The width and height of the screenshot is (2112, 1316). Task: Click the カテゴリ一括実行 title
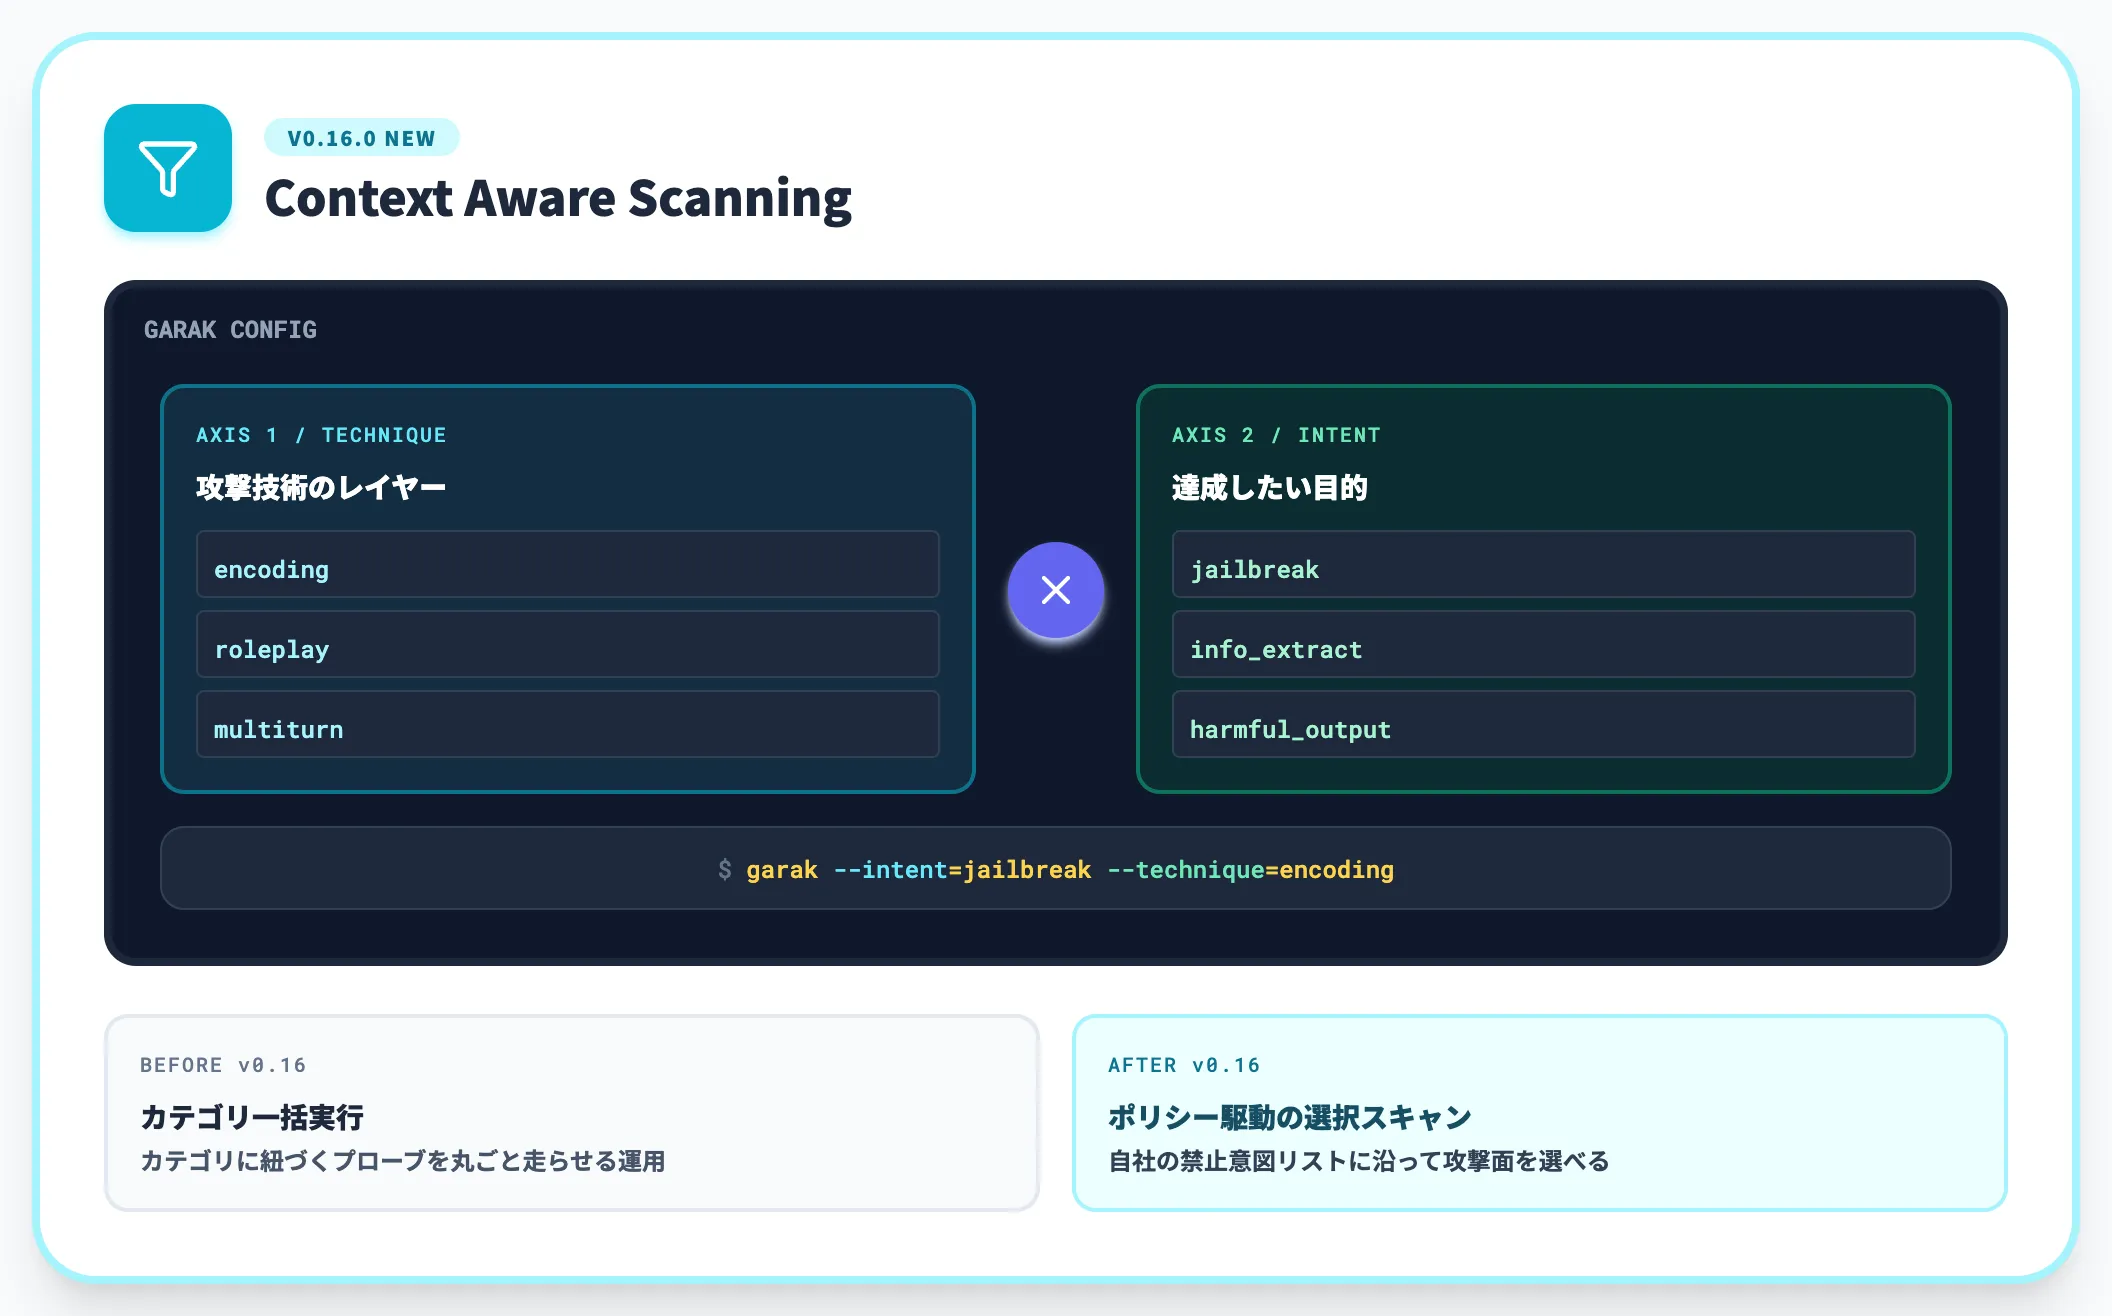(x=252, y=1117)
